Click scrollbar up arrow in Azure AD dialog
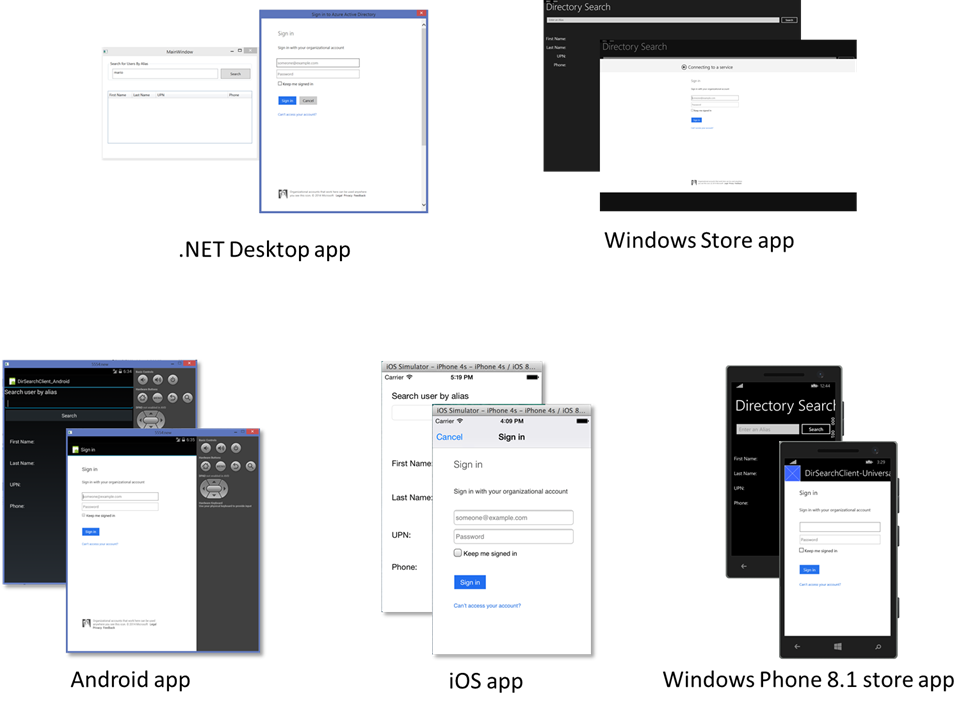 424,25
